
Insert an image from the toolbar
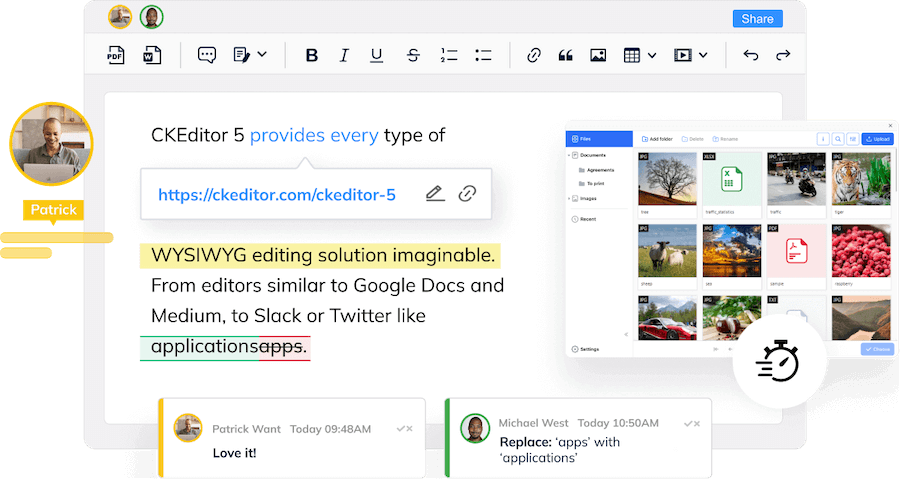pyautogui.click(x=598, y=55)
